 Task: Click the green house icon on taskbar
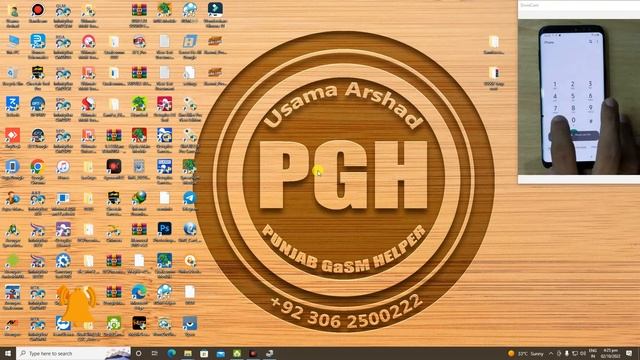click(237, 353)
